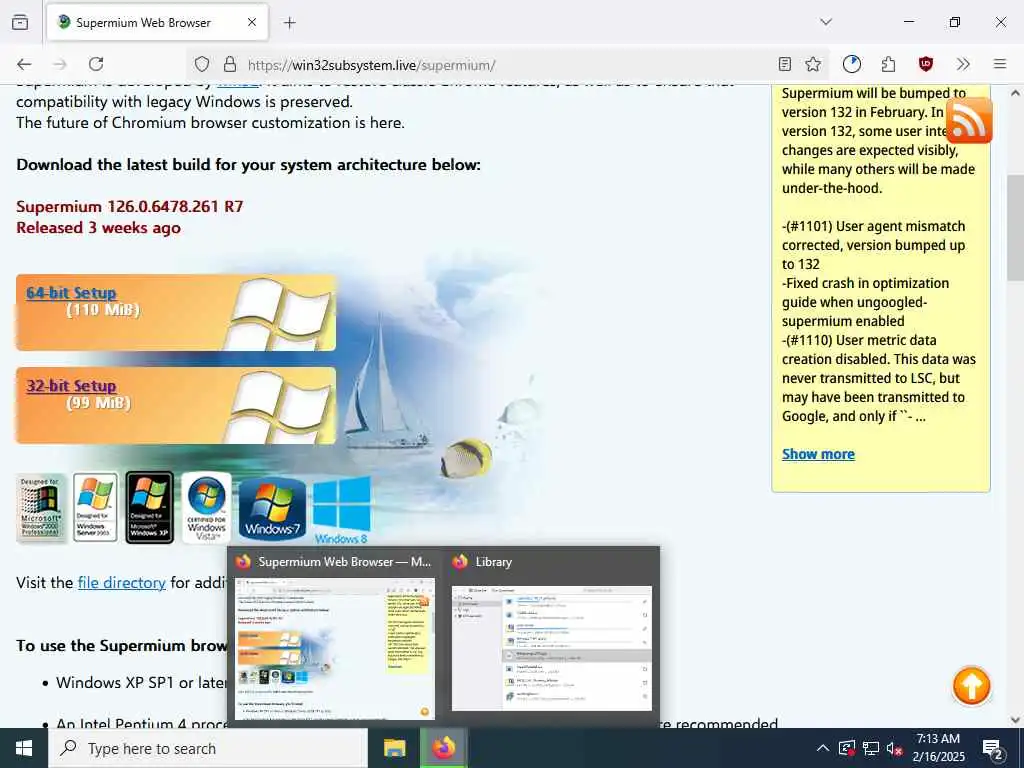Select Supermium Web Browser window preview thumbnail
The height and width of the screenshot is (768, 1024).
coord(334,648)
